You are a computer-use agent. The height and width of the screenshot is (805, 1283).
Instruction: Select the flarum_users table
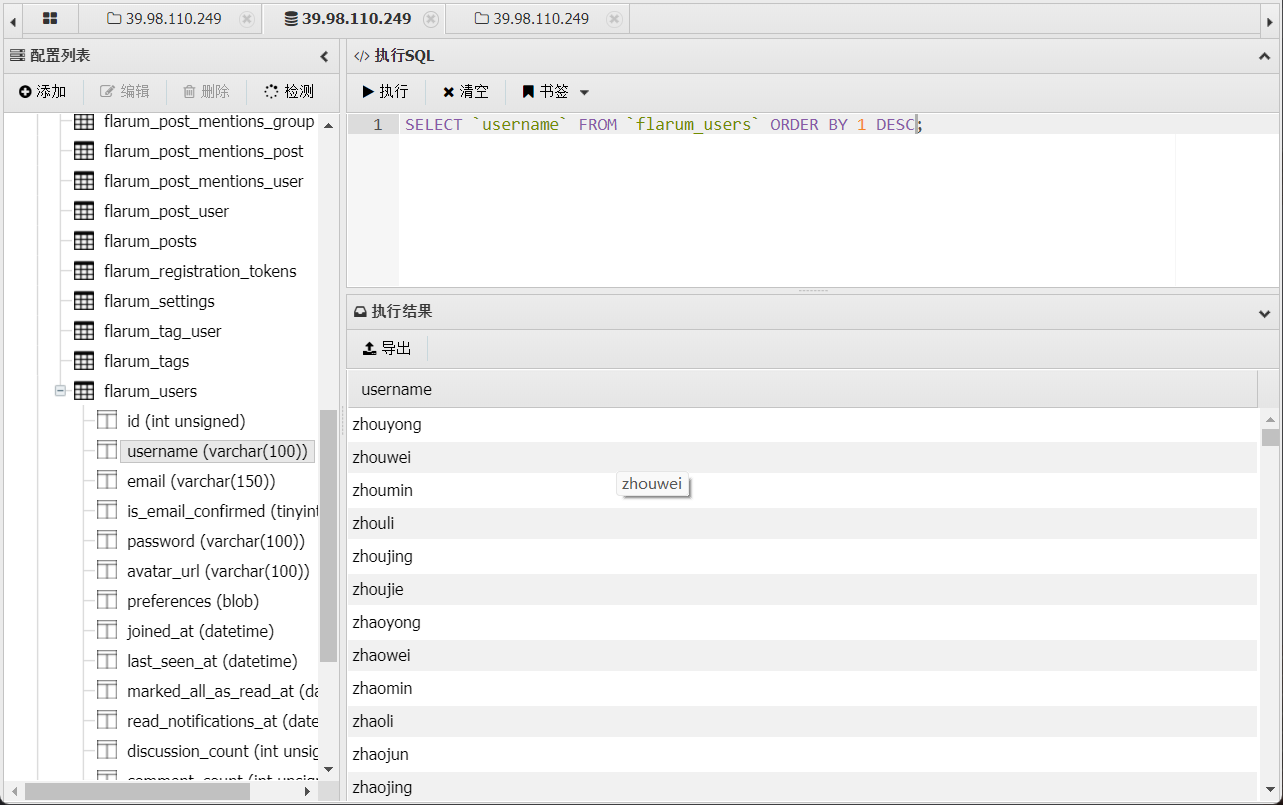point(150,391)
